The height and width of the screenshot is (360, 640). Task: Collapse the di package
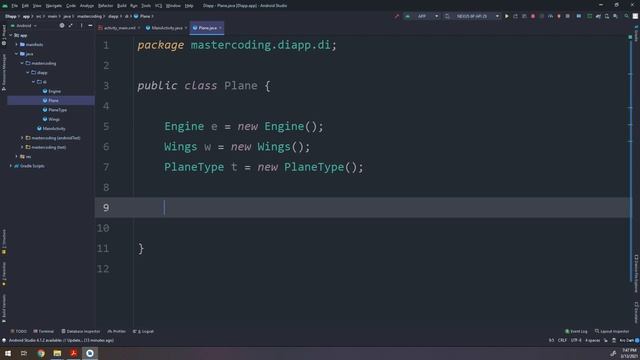(34, 82)
